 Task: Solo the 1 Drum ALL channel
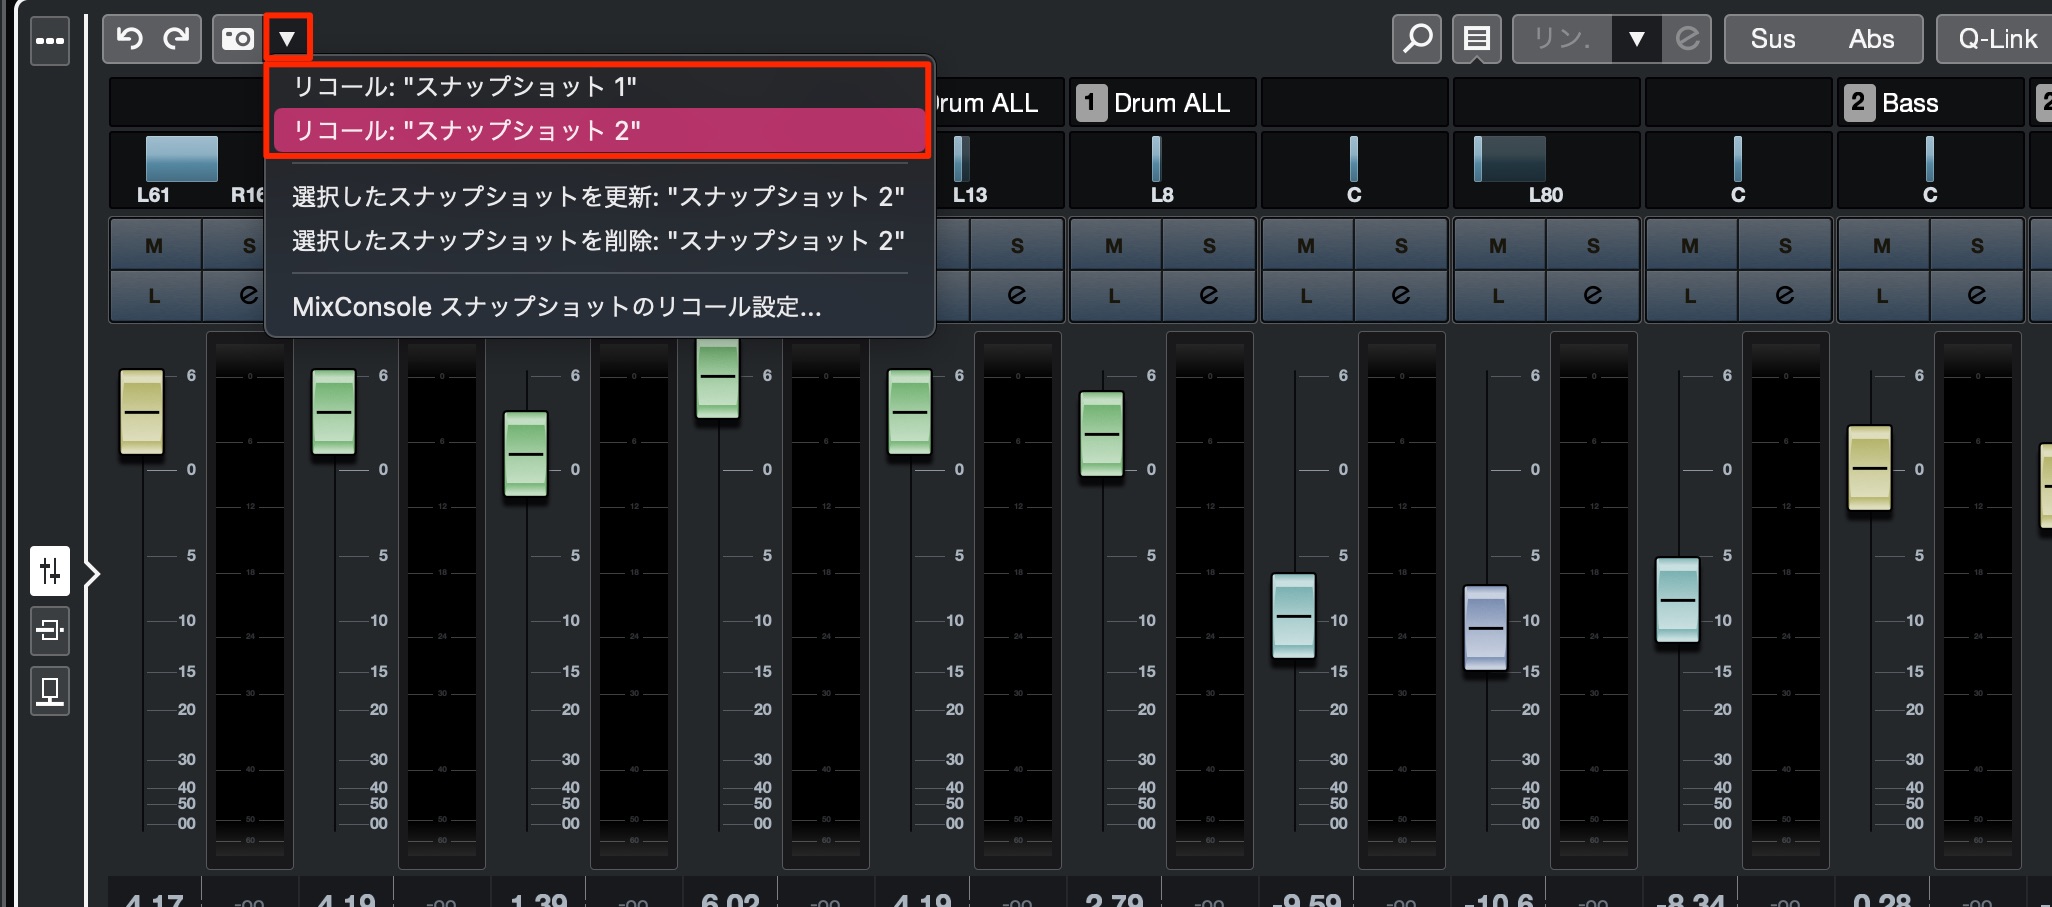coord(1209,245)
